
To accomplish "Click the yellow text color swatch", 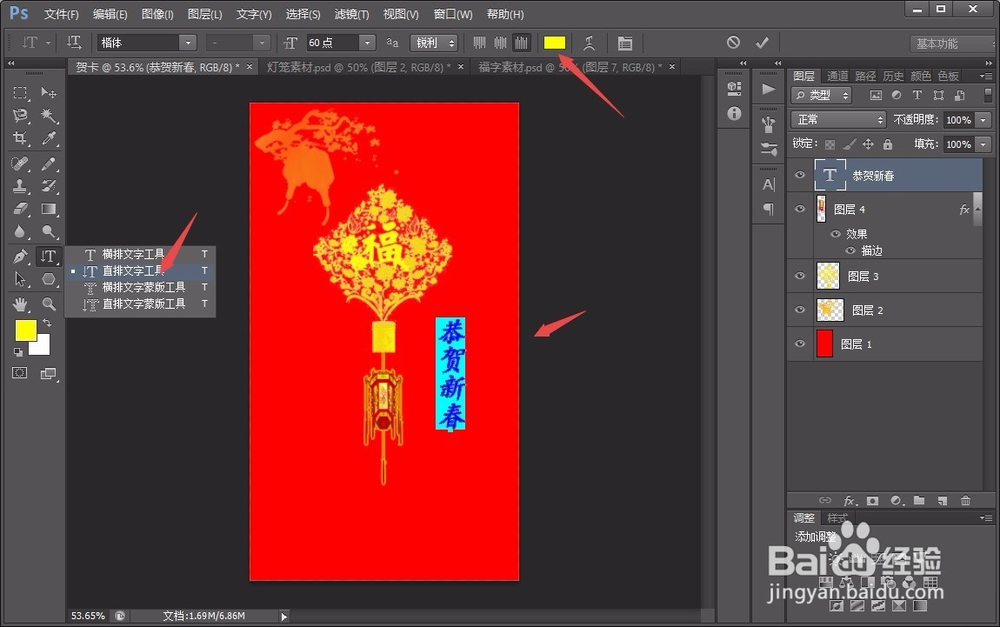I will (554, 43).
